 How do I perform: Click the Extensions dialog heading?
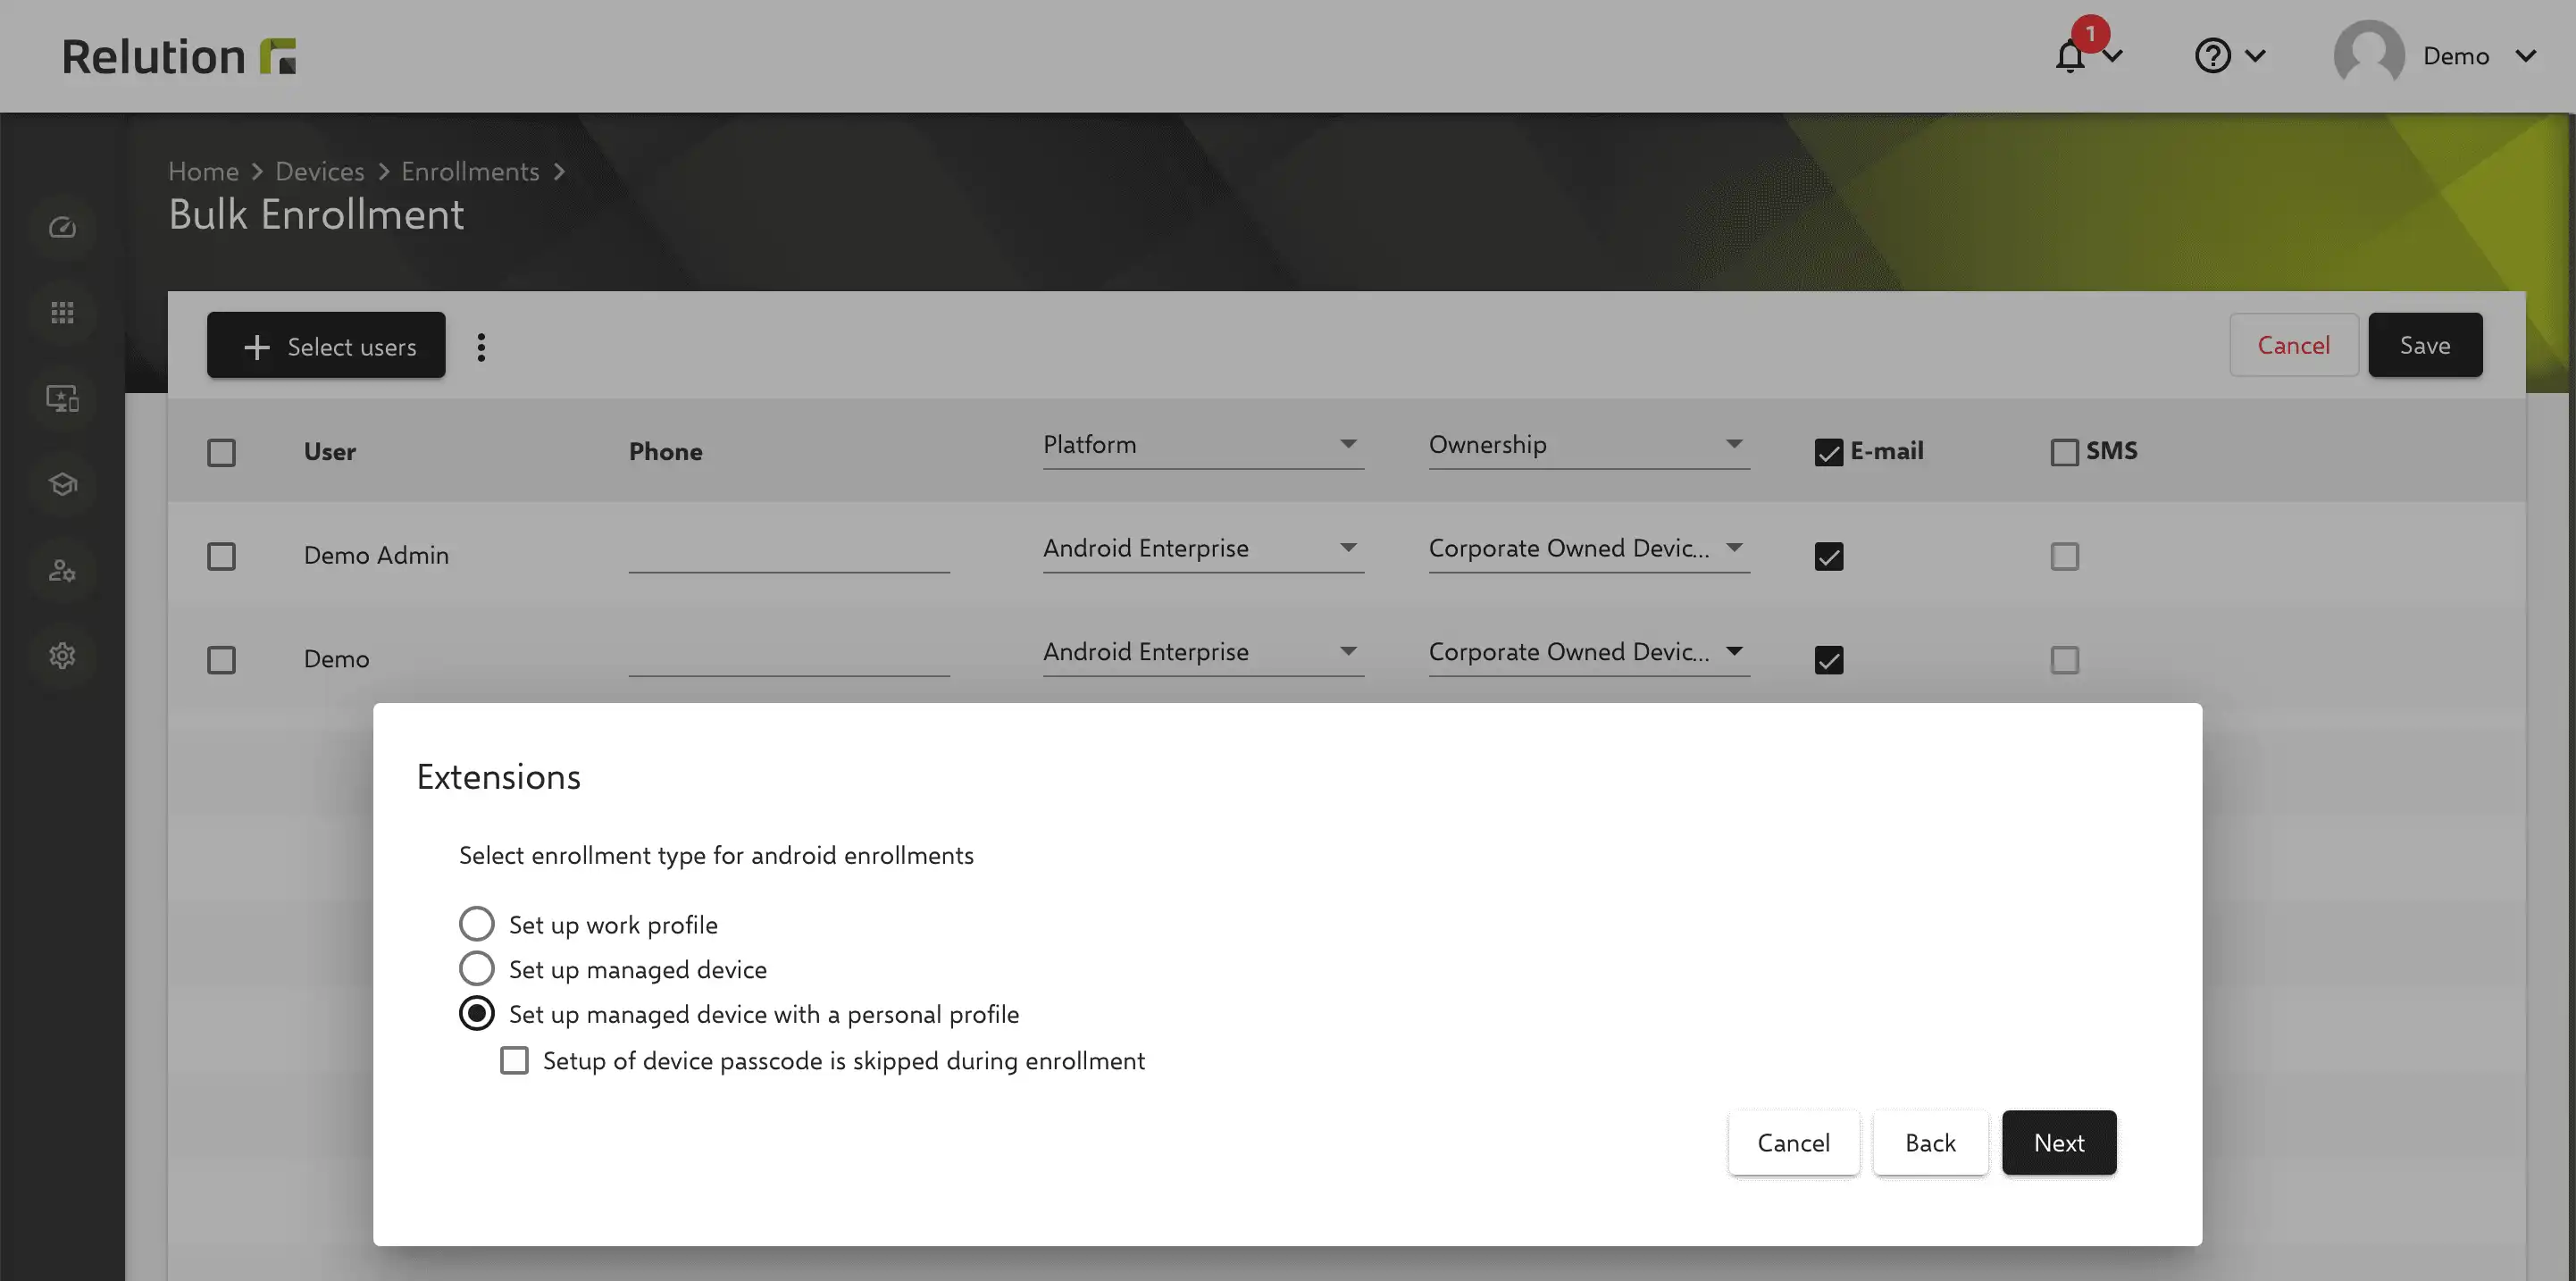pyautogui.click(x=498, y=777)
